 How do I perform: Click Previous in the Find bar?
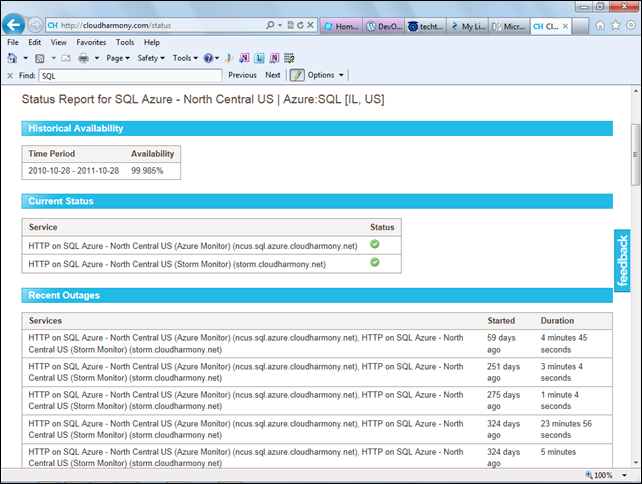(x=242, y=75)
